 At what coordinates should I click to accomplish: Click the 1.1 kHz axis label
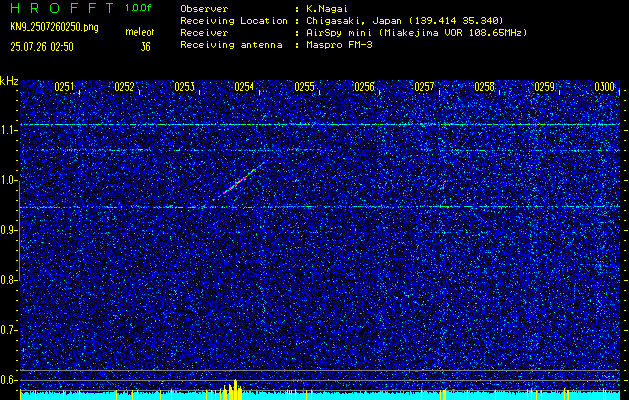(x=8, y=130)
